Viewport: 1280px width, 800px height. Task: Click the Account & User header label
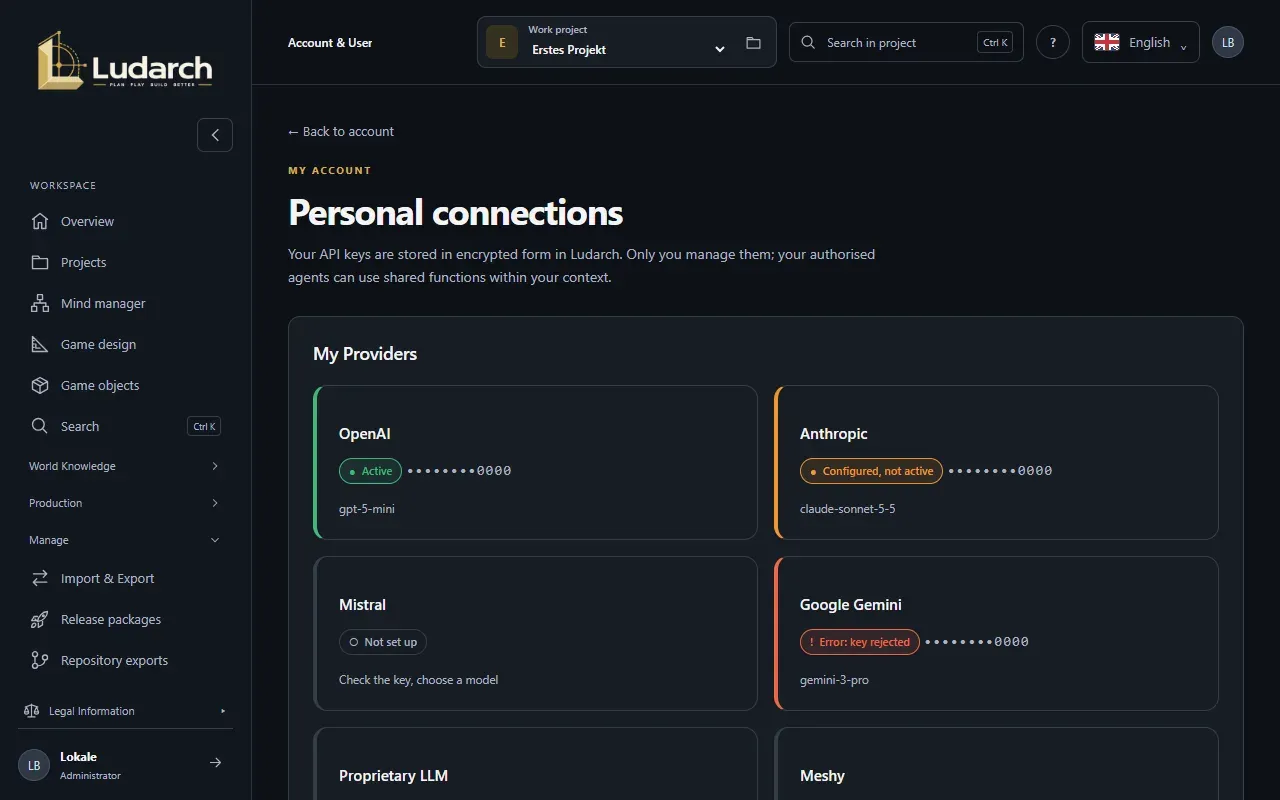(330, 43)
